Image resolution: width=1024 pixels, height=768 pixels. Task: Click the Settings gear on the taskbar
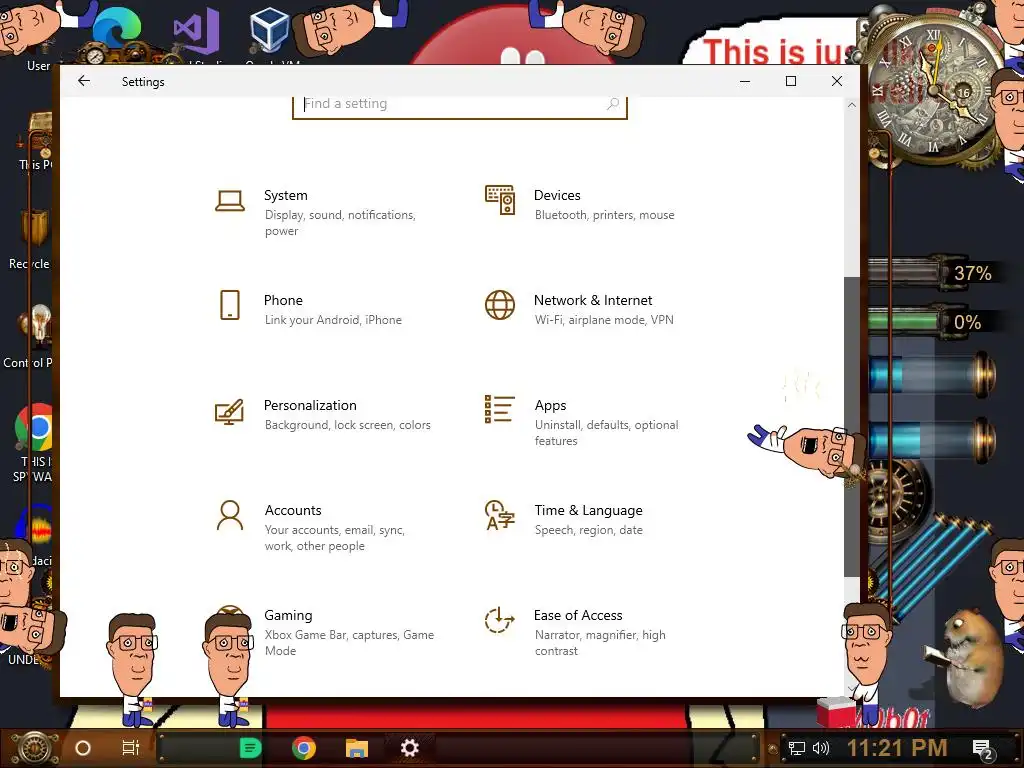[409, 748]
